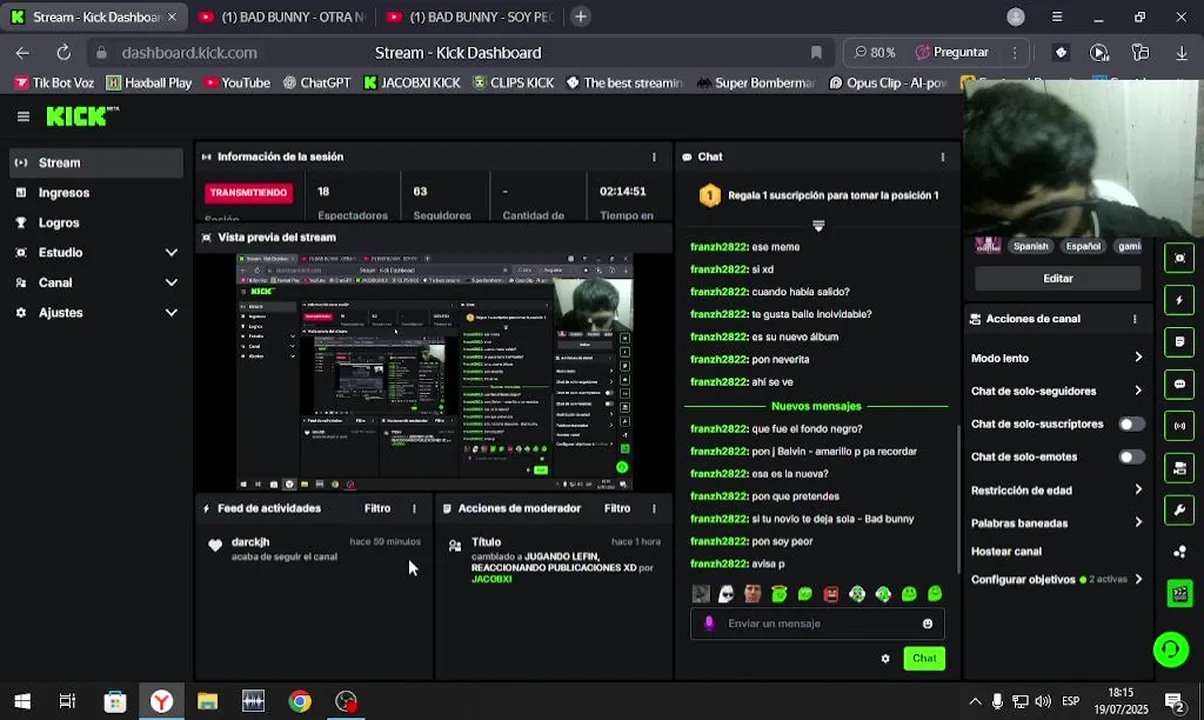This screenshot has width=1204, height=720.
Task: Reload the dashboard page
Action: 63,53
